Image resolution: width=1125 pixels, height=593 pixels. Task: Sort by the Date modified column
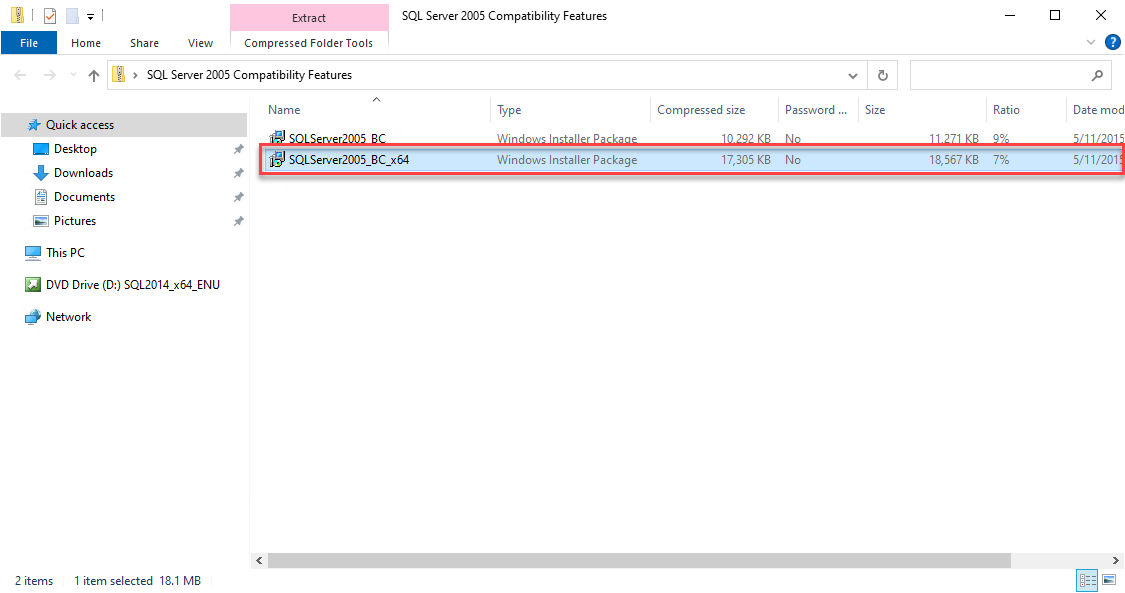(1096, 110)
